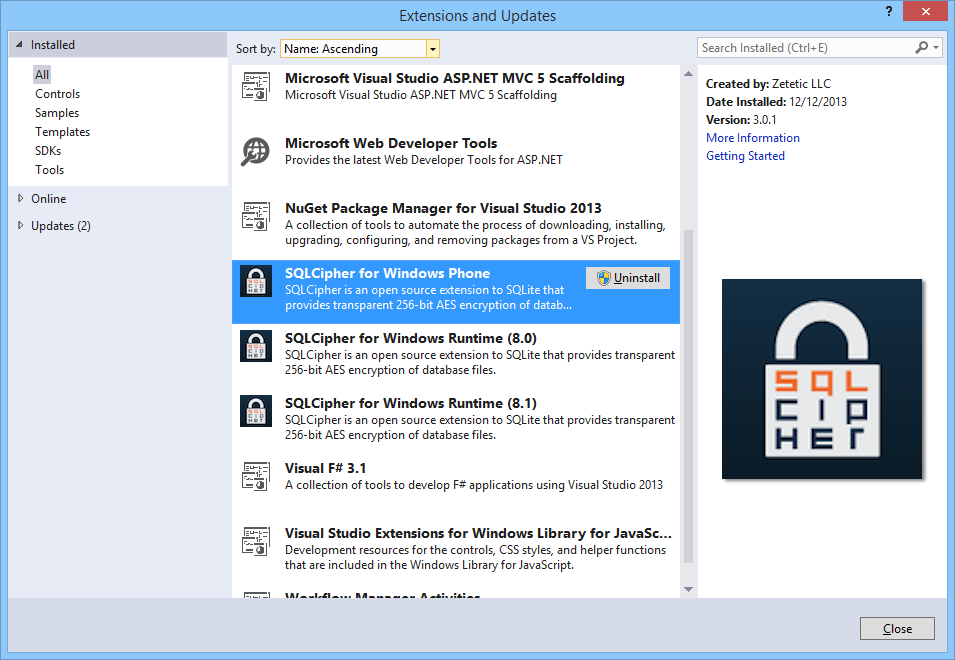The width and height of the screenshot is (955, 660).
Task: Select the Controls category
Action: pyautogui.click(x=57, y=94)
